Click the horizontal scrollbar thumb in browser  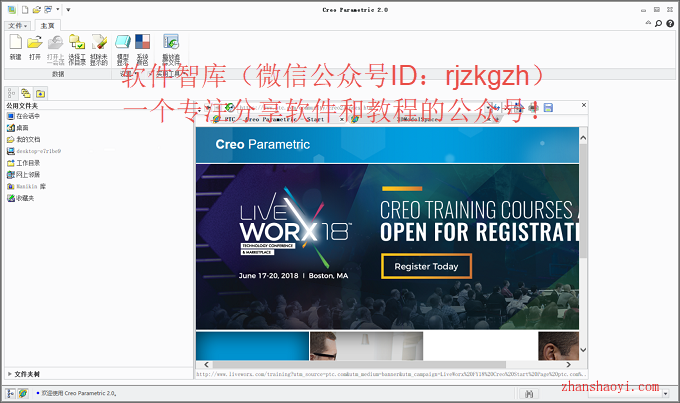359,365
